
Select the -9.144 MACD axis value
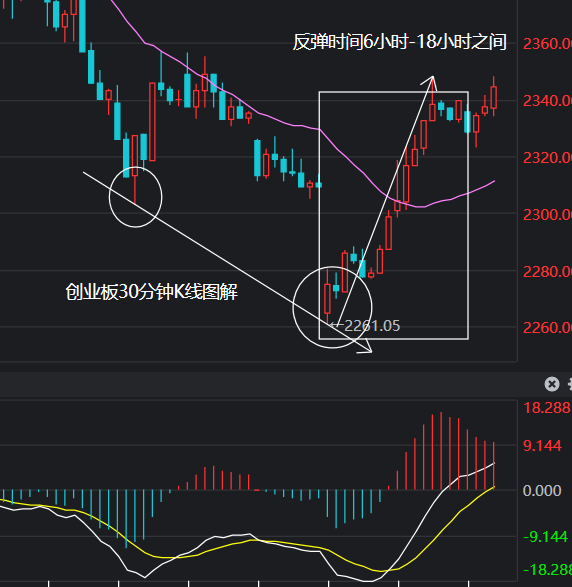pos(545,536)
